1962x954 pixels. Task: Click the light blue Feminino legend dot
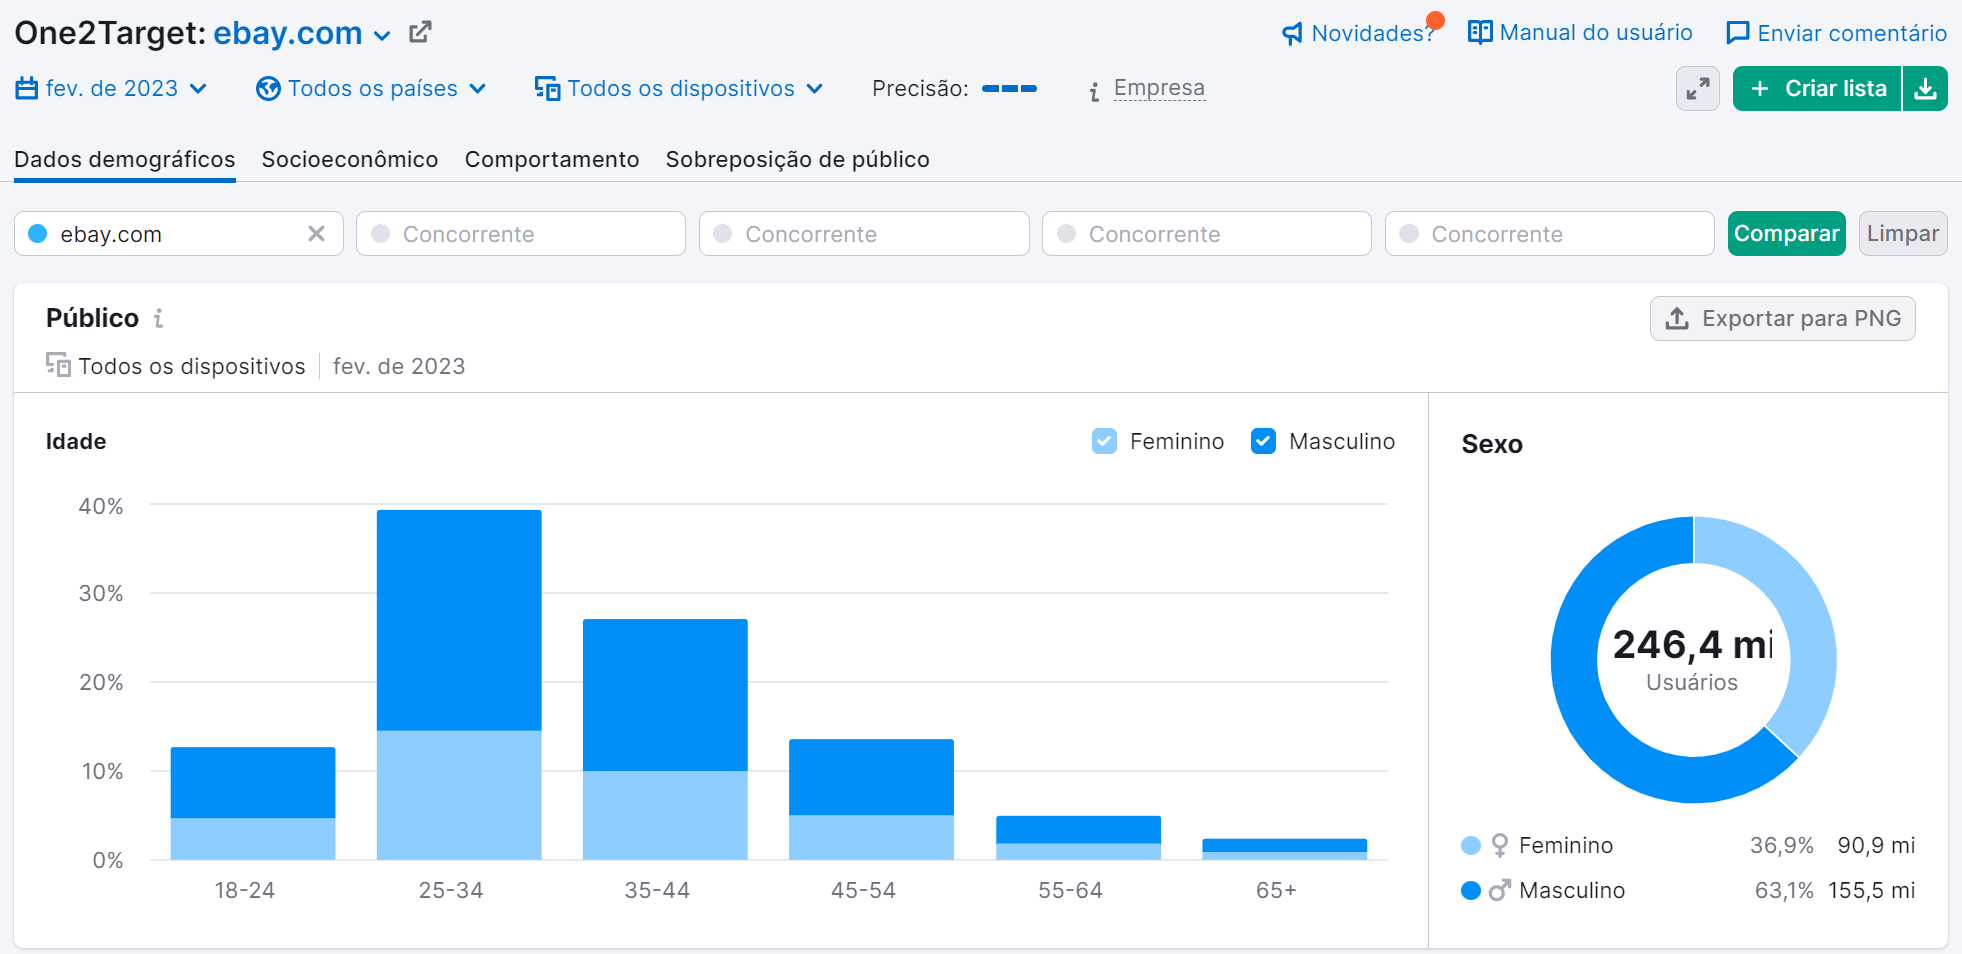click(x=1470, y=846)
